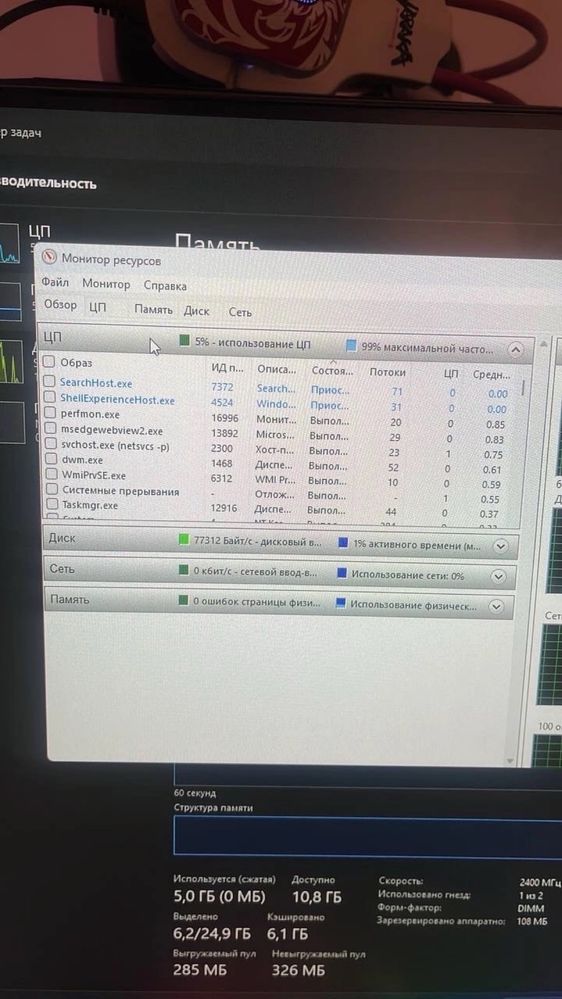Viewport: 562px width, 999px height.
Task: Open the Монитор menu
Action: click(x=106, y=284)
